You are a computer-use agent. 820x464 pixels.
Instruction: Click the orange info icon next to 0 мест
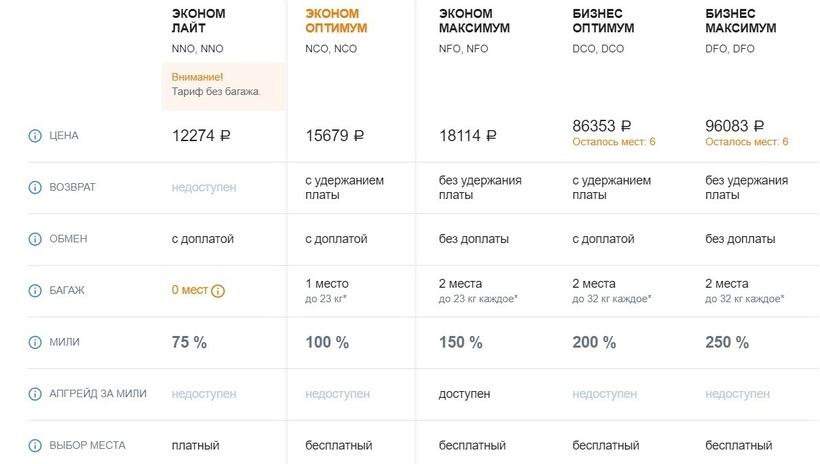pyautogui.click(x=218, y=291)
